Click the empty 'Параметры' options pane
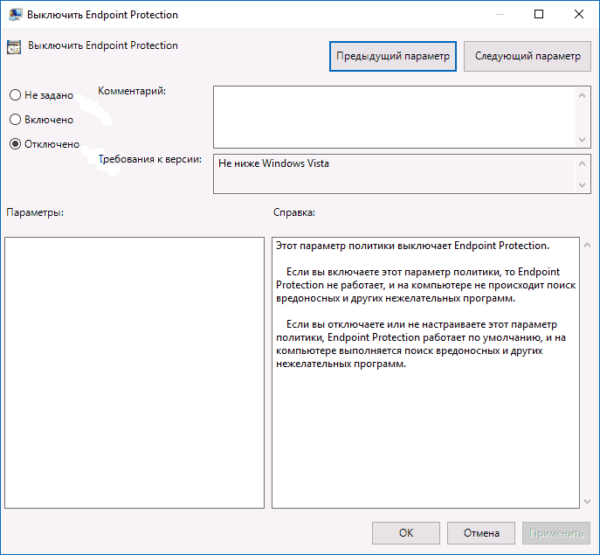Screen dimensions: 600x555 [134, 373]
